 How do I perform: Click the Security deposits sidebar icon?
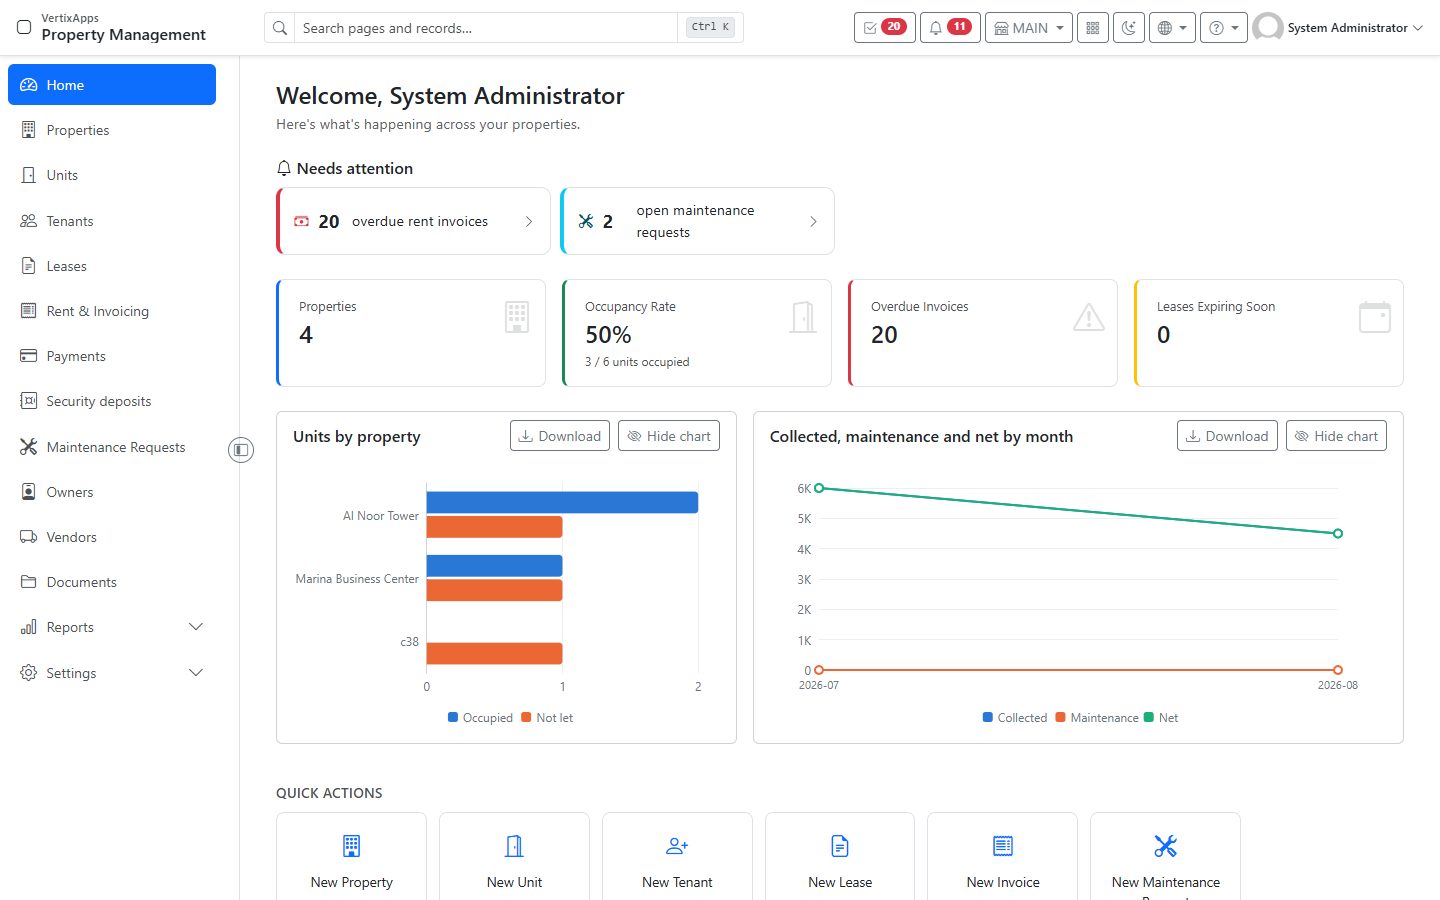pyautogui.click(x=28, y=401)
